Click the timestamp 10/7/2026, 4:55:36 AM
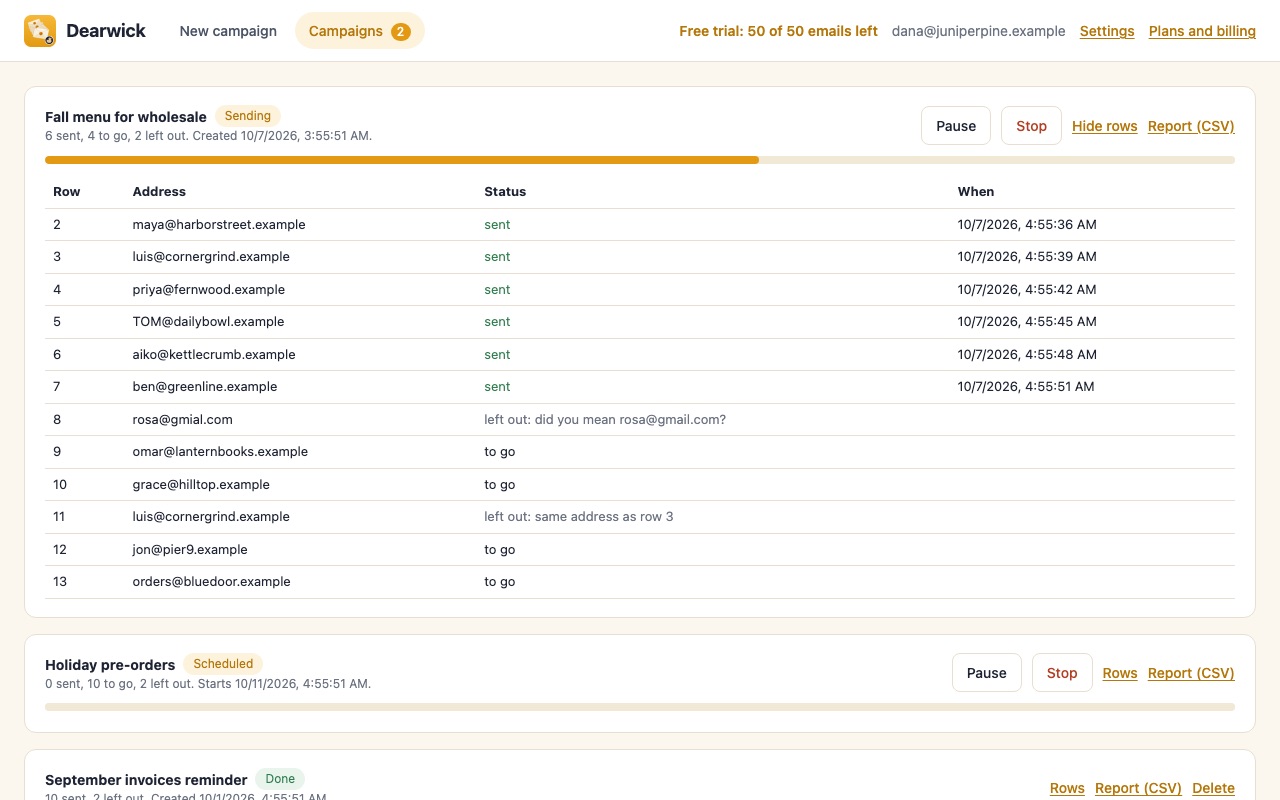Image resolution: width=1280 pixels, height=800 pixels. point(1027,224)
